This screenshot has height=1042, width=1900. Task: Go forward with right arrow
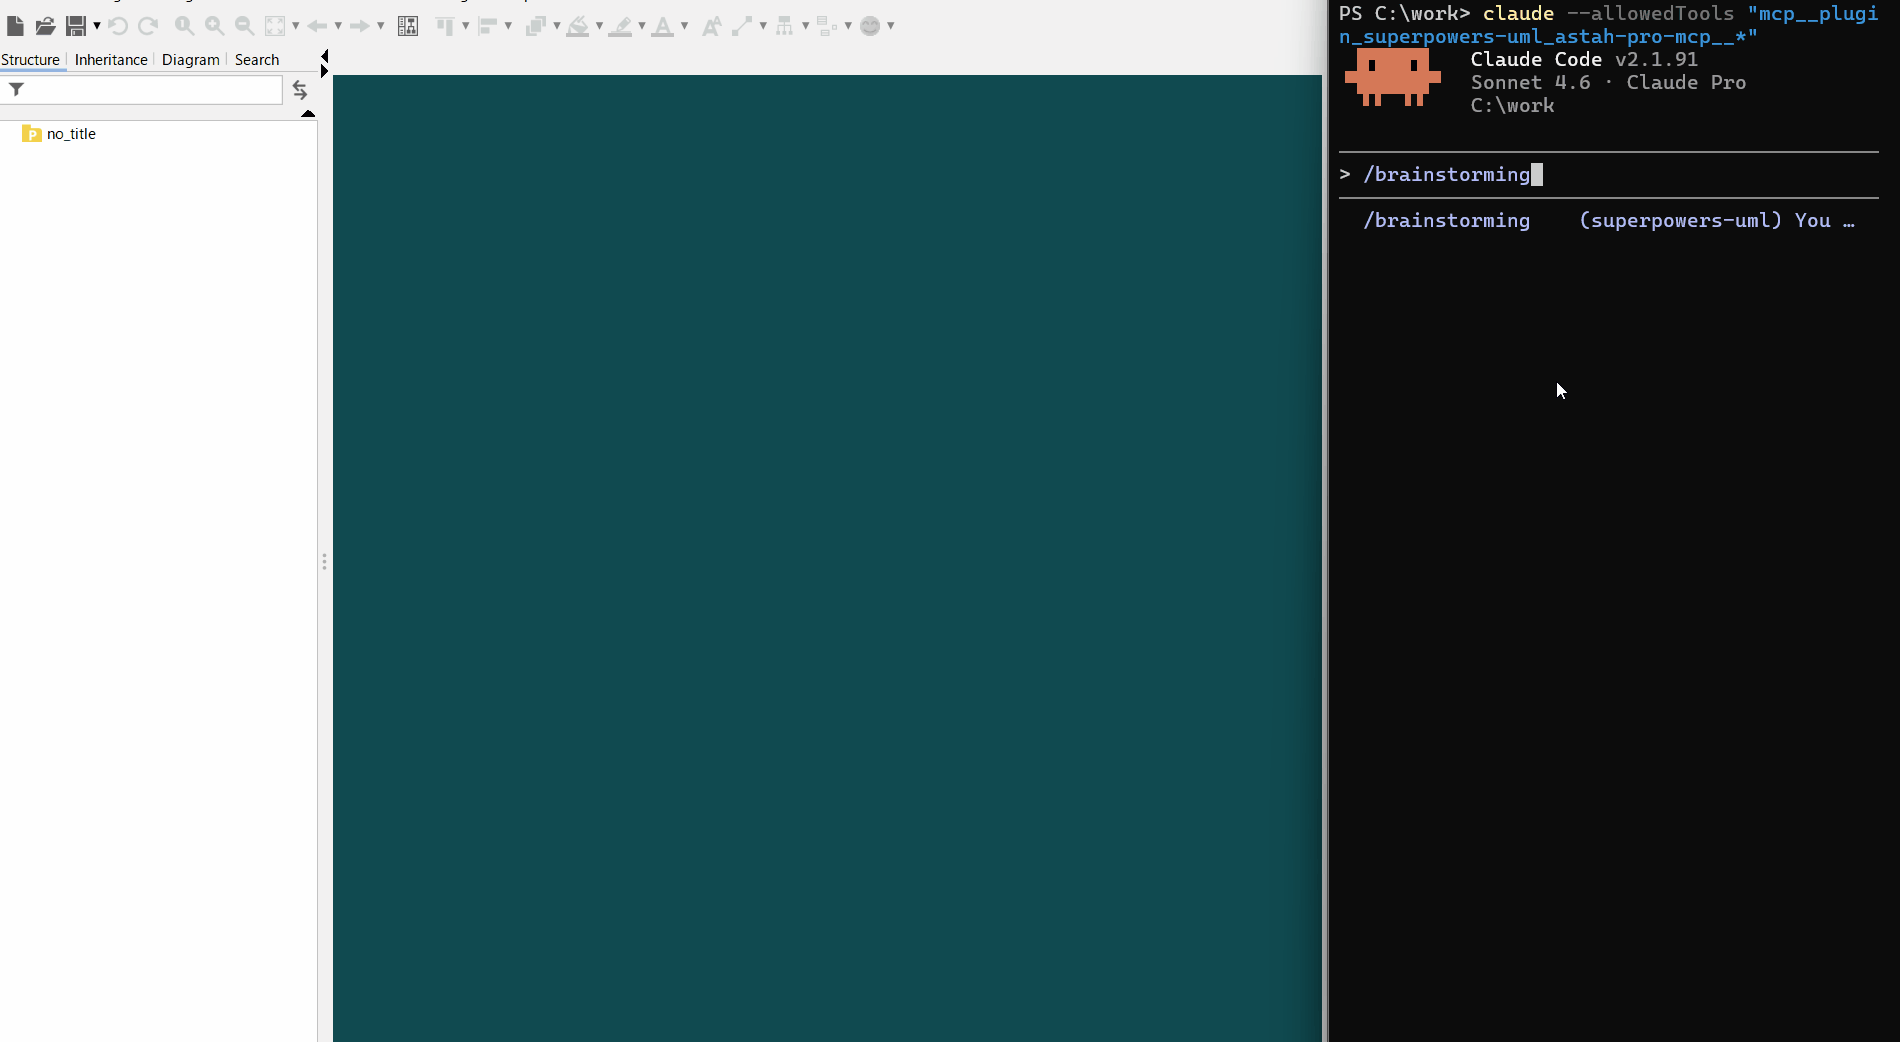coord(360,26)
